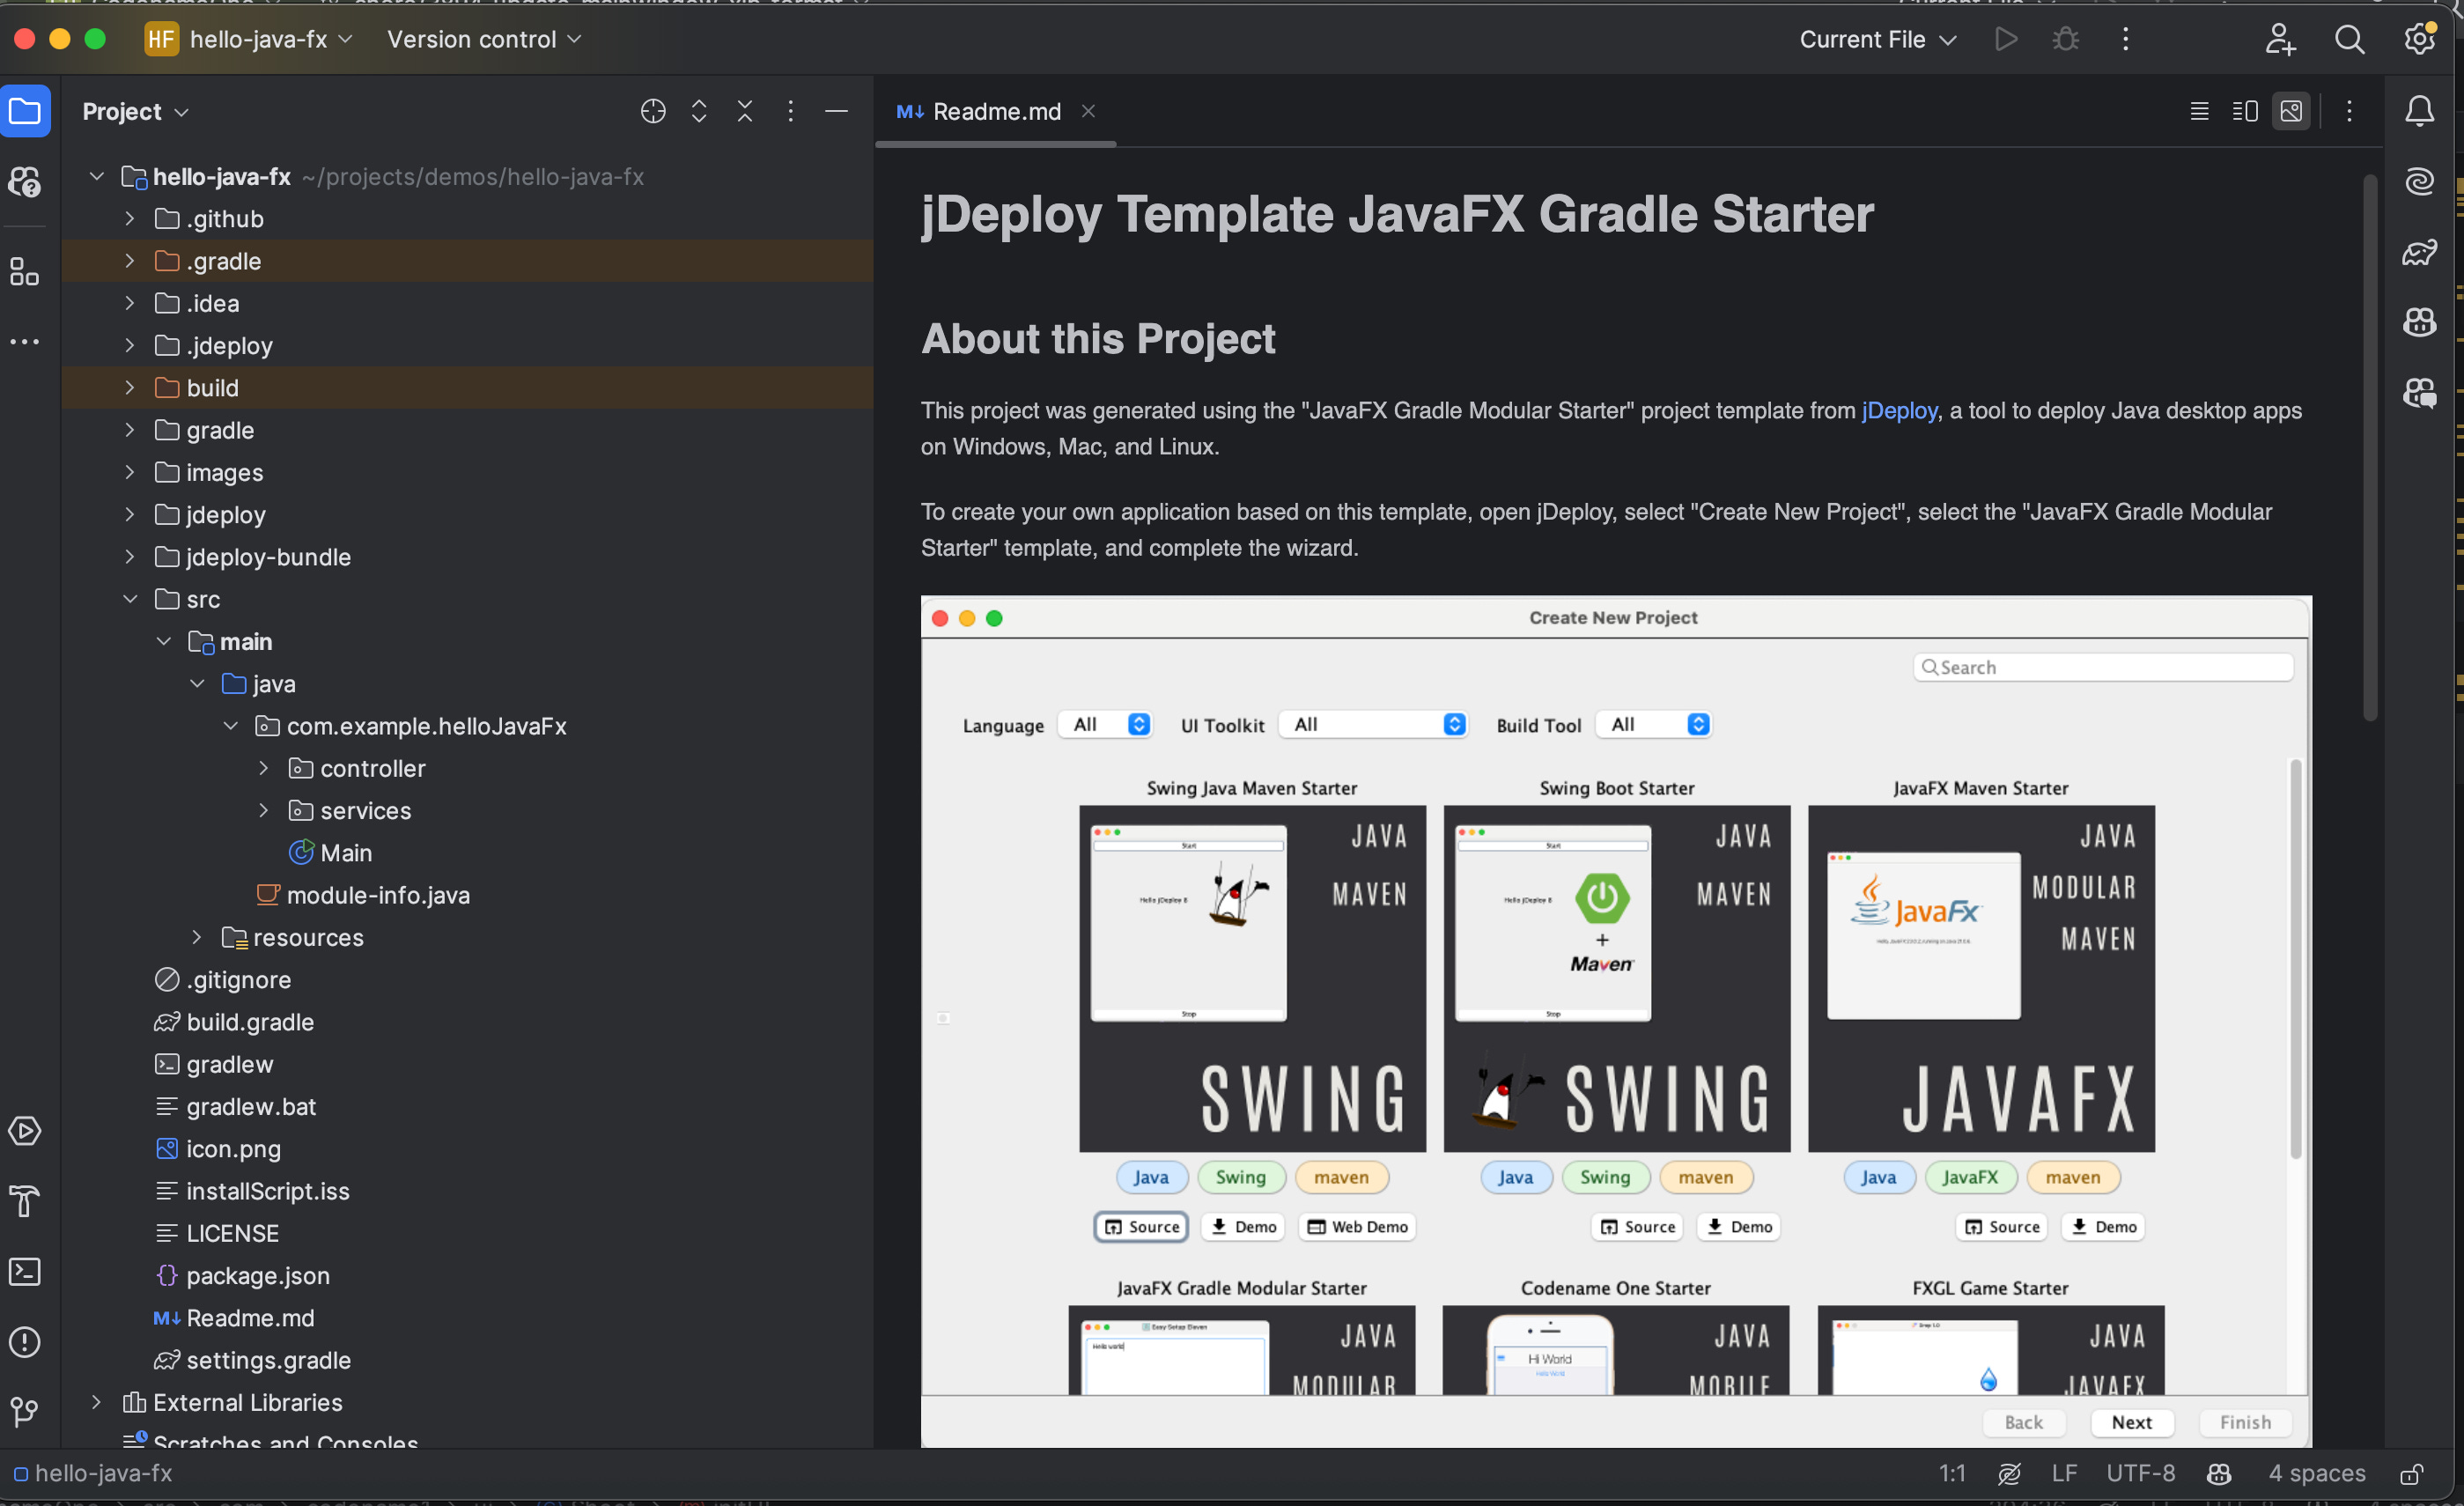Run the current file
The image size is (2464, 1506).
(2005, 39)
